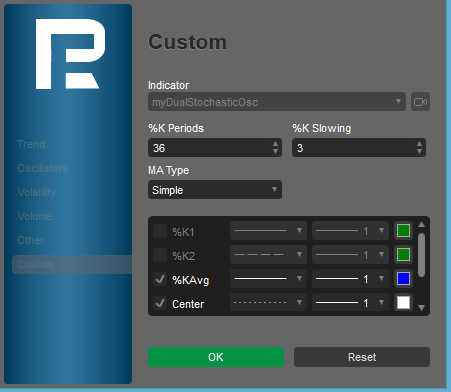Viewport: 451px width, 392px height.
Task: Enable the %K2 line checkbox
Action: (x=160, y=255)
